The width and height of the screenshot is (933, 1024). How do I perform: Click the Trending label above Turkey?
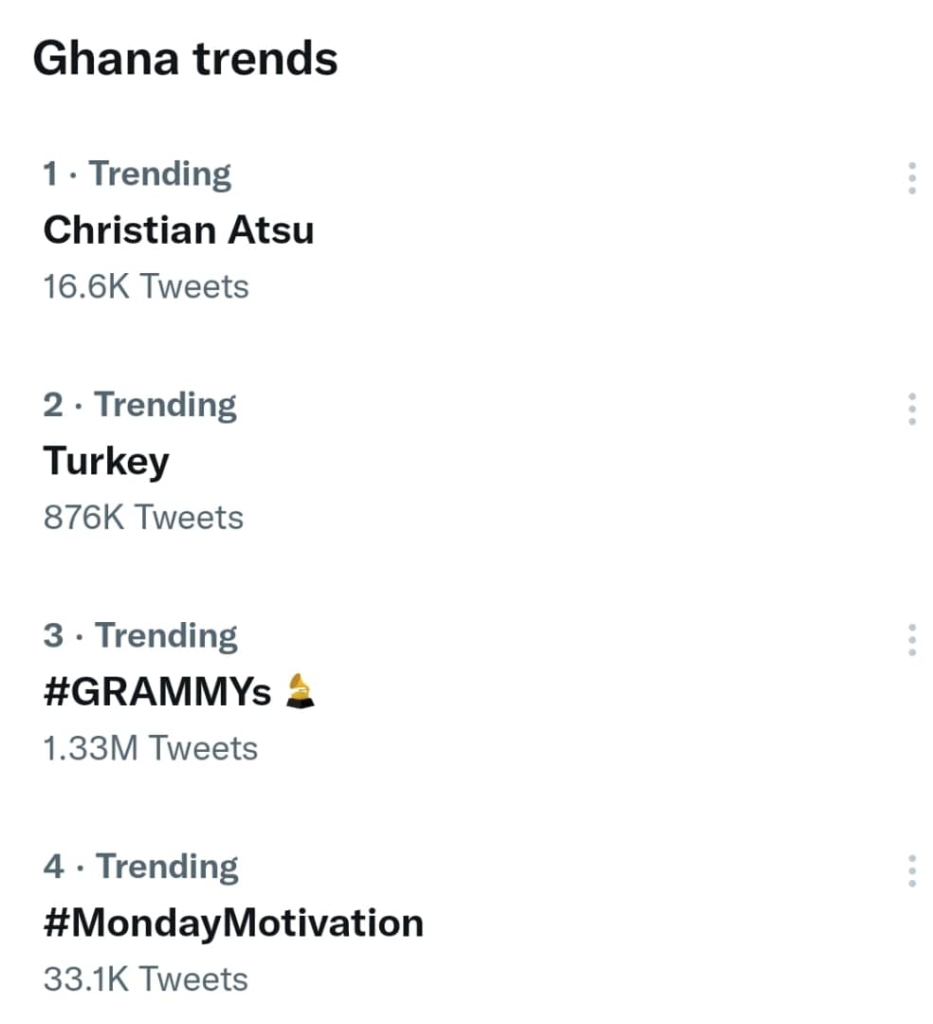[166, 405]
